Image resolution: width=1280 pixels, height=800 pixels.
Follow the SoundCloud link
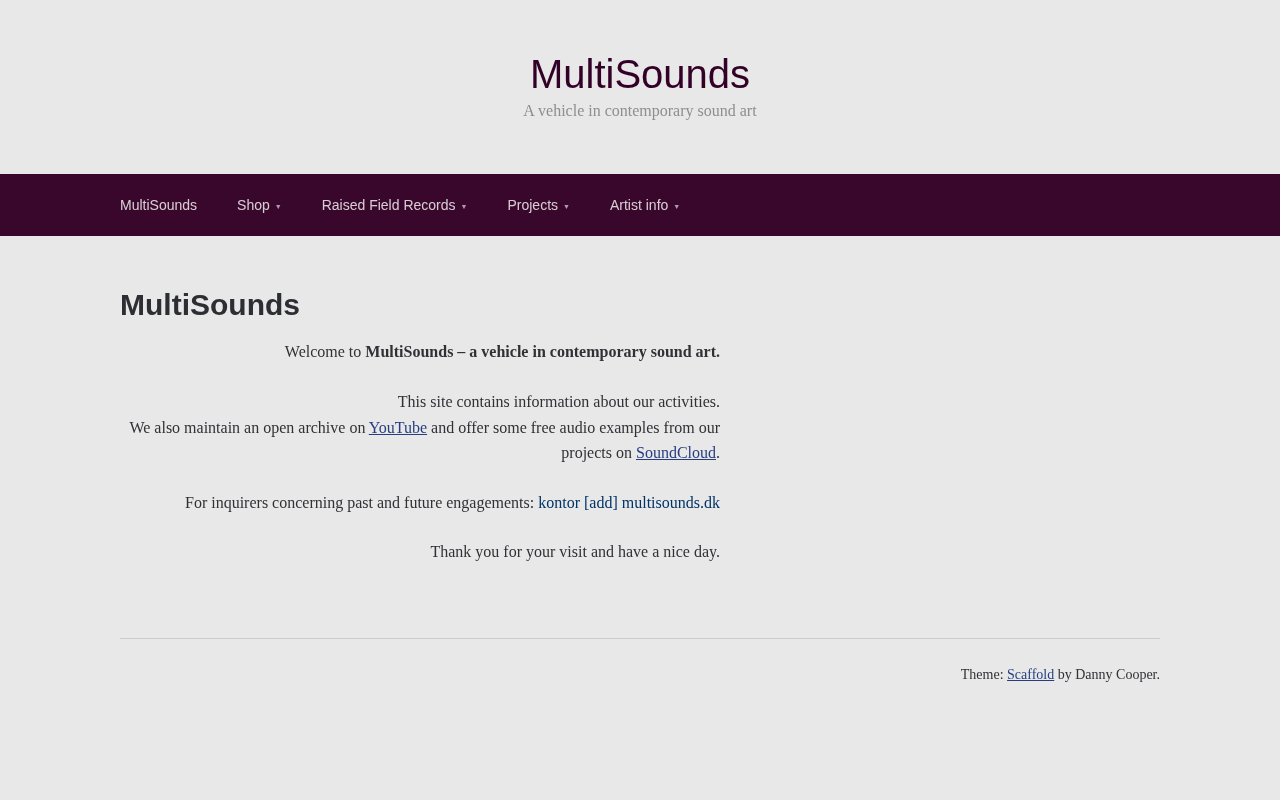pos(676,453)
